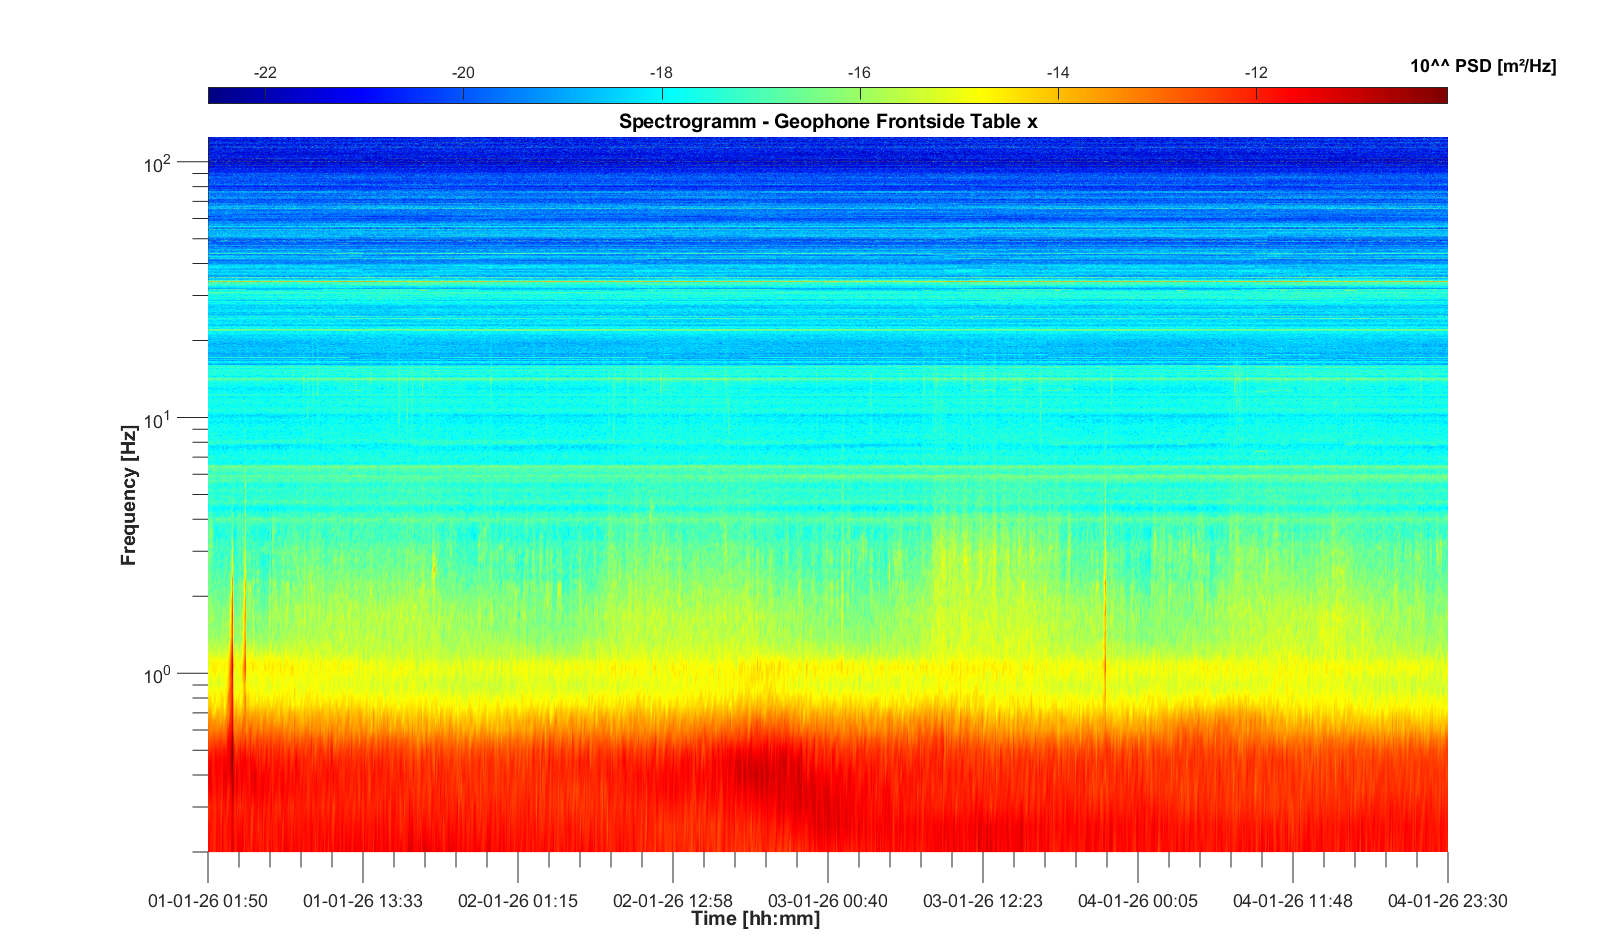This screenshot has width=1600, height=948.
Task: Pick the -12 colorbar tick label
Action: 1256,73
